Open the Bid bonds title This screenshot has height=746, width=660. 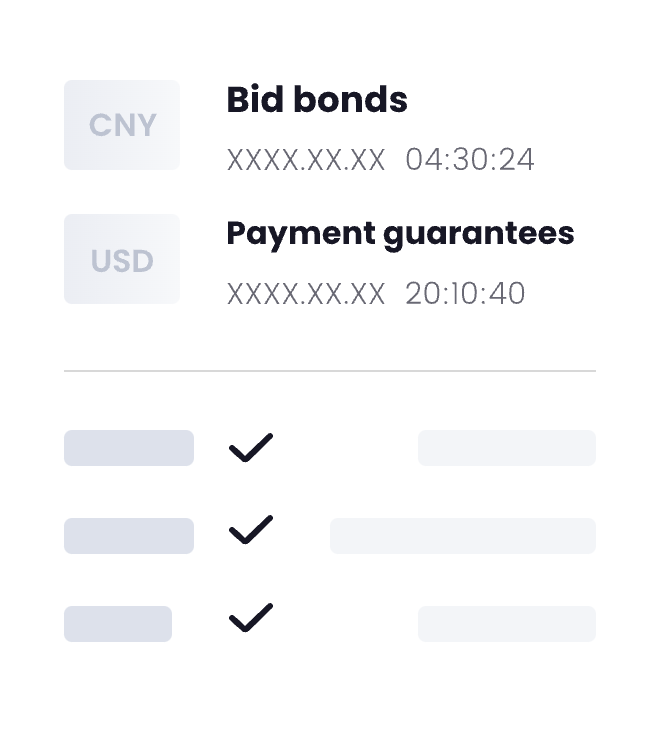click(x=317, y=100)
